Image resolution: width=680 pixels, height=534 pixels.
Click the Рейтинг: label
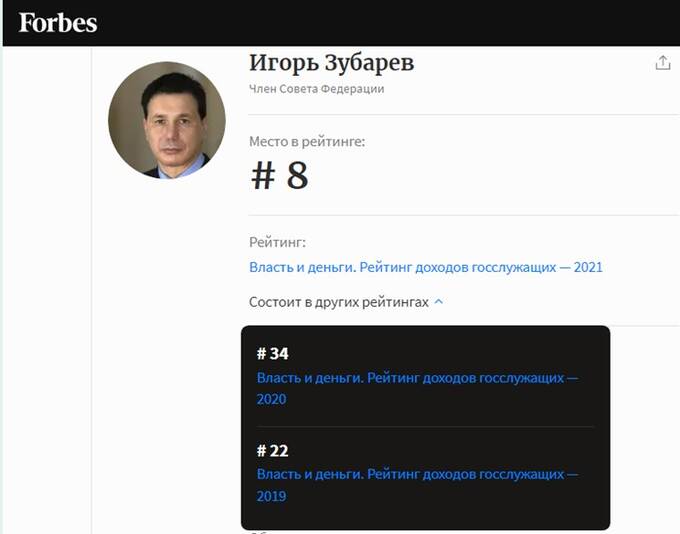tap(277, 242)
